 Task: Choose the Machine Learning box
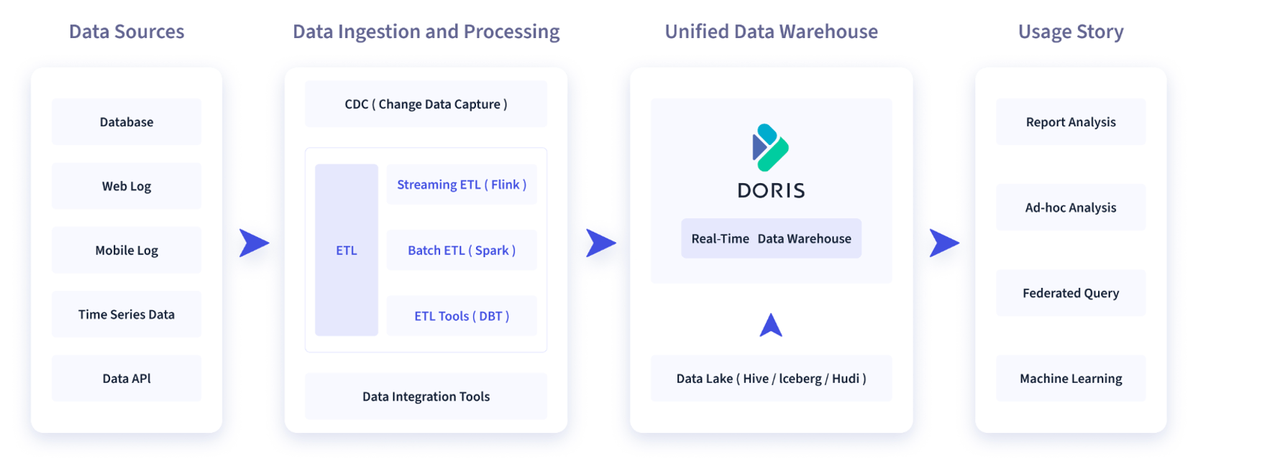pyautogui.click(x=1071, y=378)
